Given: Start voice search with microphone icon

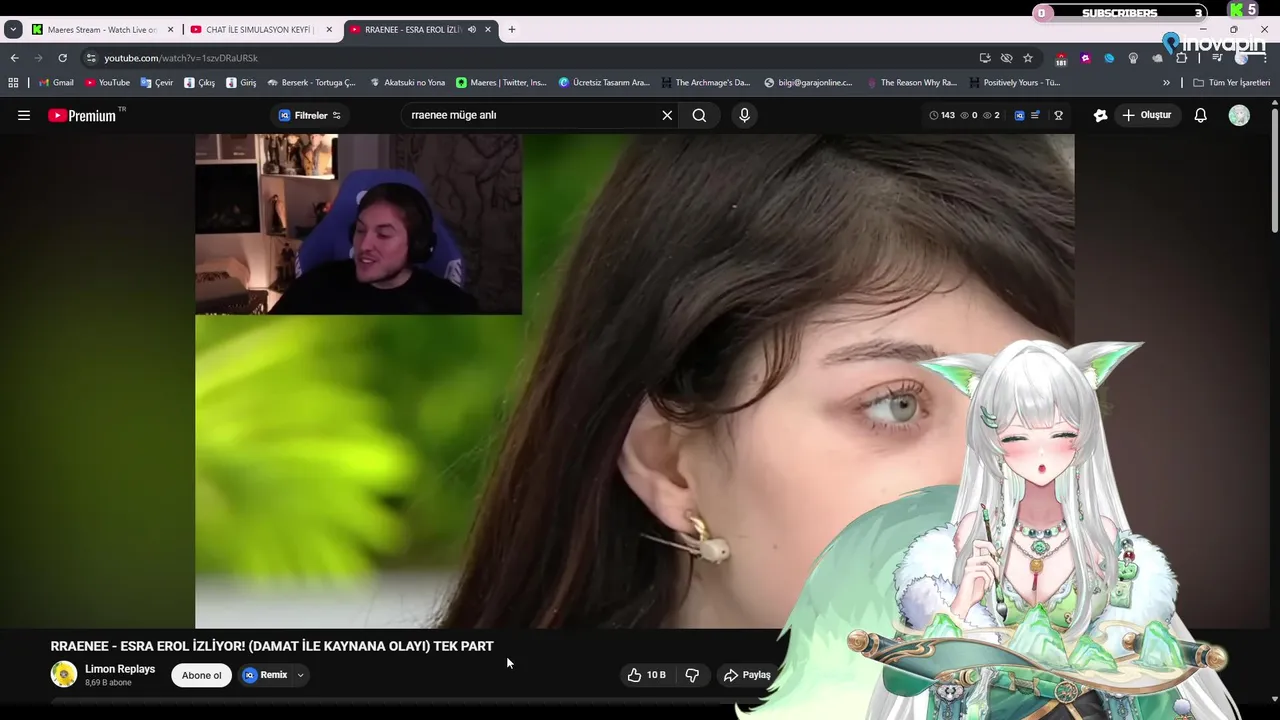Looking at the screenshot, I should point(744,115).
